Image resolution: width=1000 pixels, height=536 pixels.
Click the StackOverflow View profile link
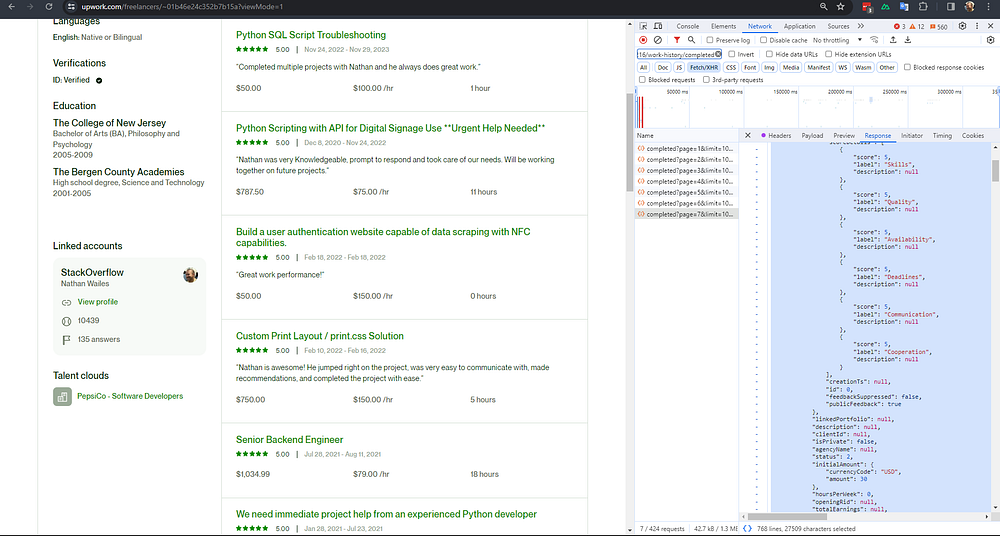(97, 302)
